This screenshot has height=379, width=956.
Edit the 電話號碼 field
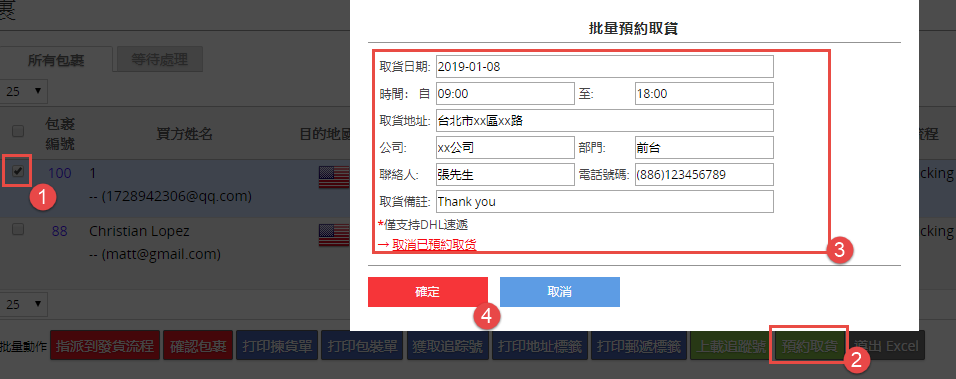704,174
